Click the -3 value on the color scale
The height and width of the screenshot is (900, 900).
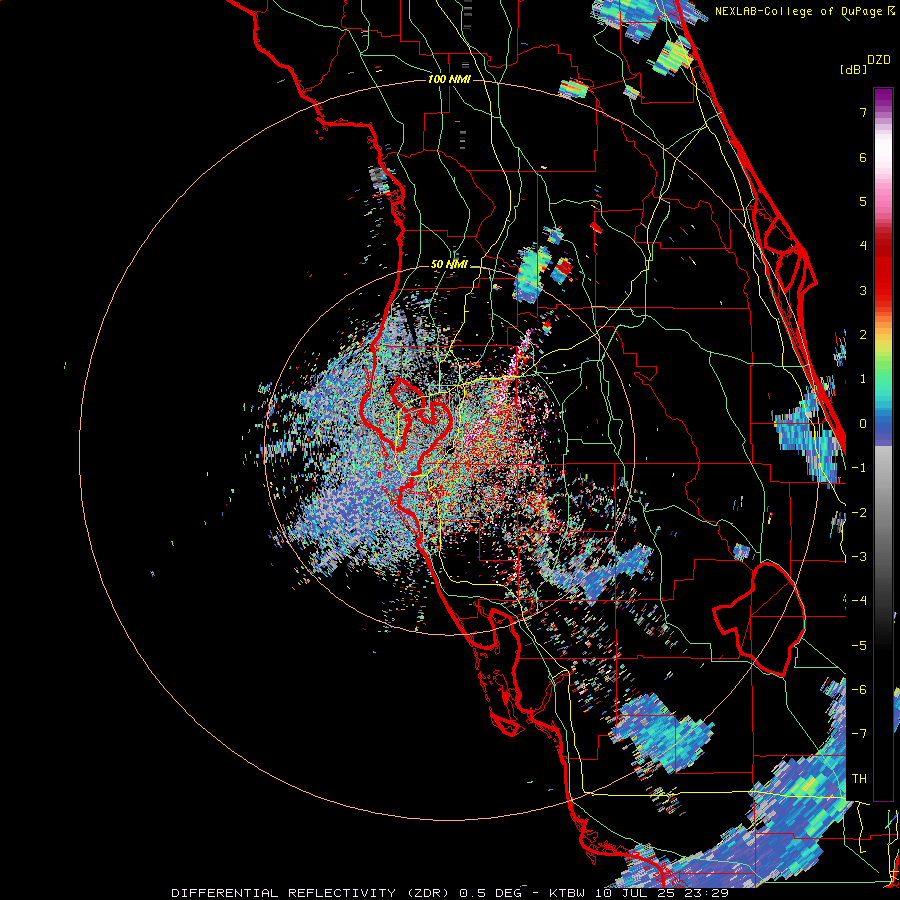(x=859, y=557)
